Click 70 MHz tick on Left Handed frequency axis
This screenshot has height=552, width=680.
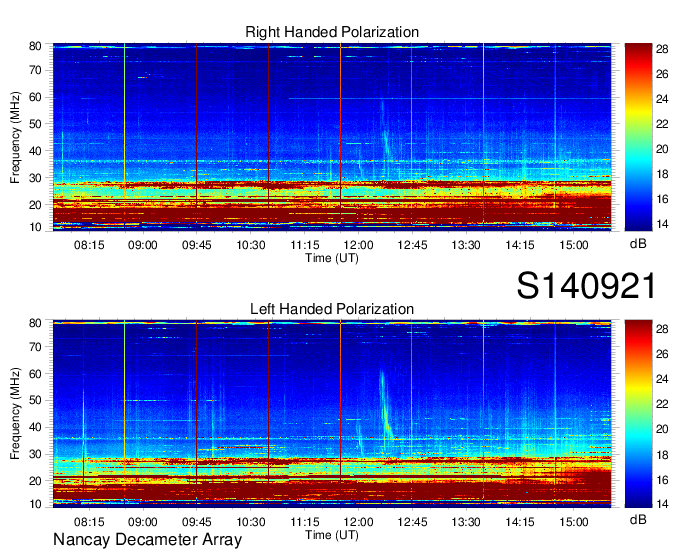click(35, 347)
